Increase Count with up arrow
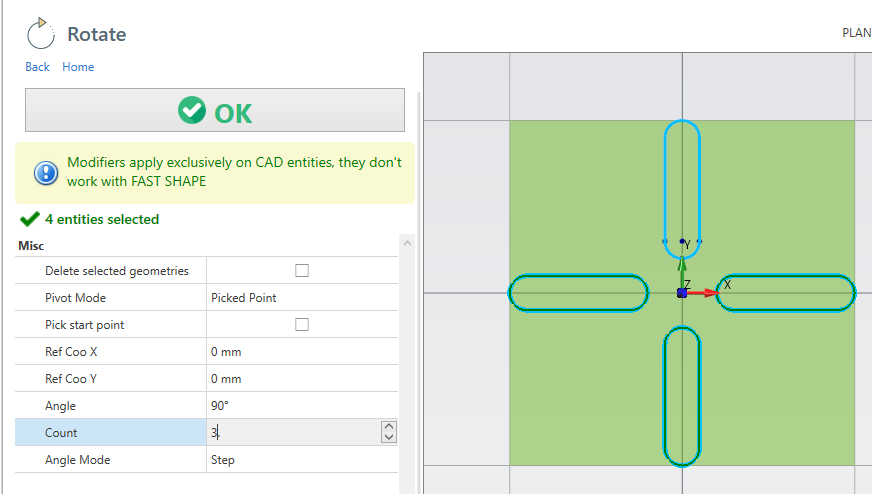The height and width of the screenshot is (494, 872). tap(389, 427)
